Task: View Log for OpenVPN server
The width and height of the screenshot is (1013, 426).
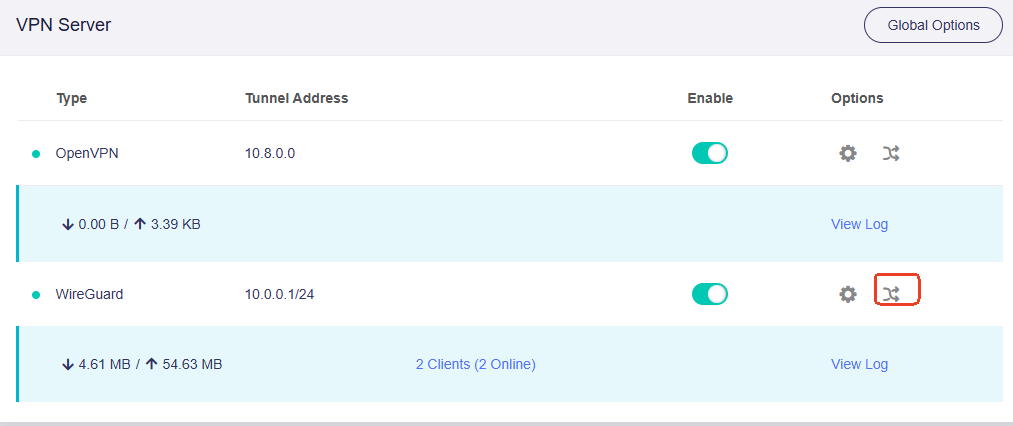Action: click(859, 224)
